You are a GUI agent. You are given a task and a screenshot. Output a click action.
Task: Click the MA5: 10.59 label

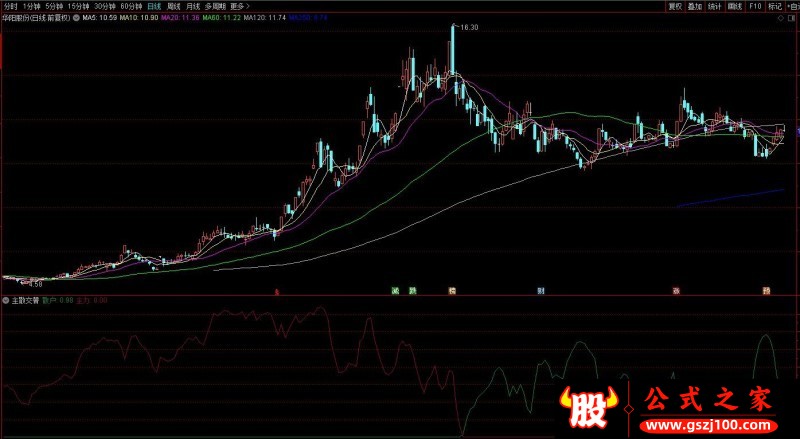pyautogui.click(x=100, y=18)
